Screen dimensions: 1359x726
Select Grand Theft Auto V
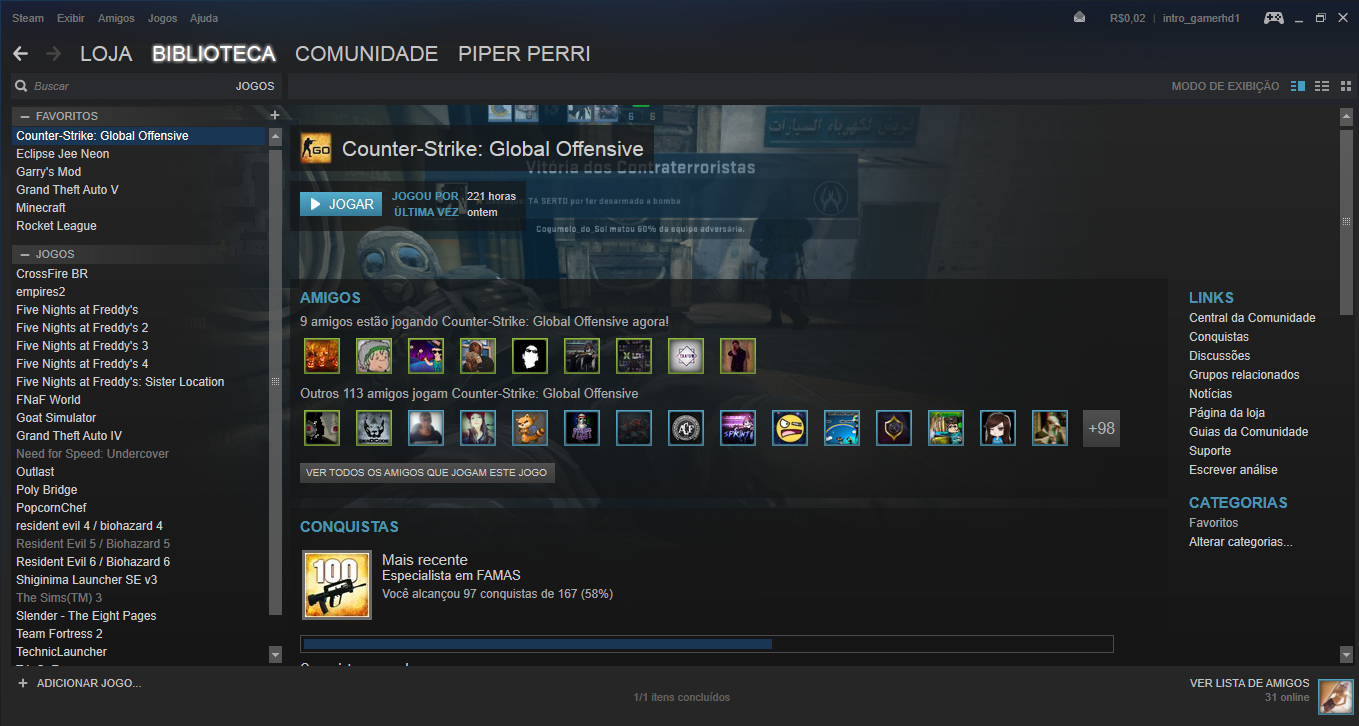[67, 190]
